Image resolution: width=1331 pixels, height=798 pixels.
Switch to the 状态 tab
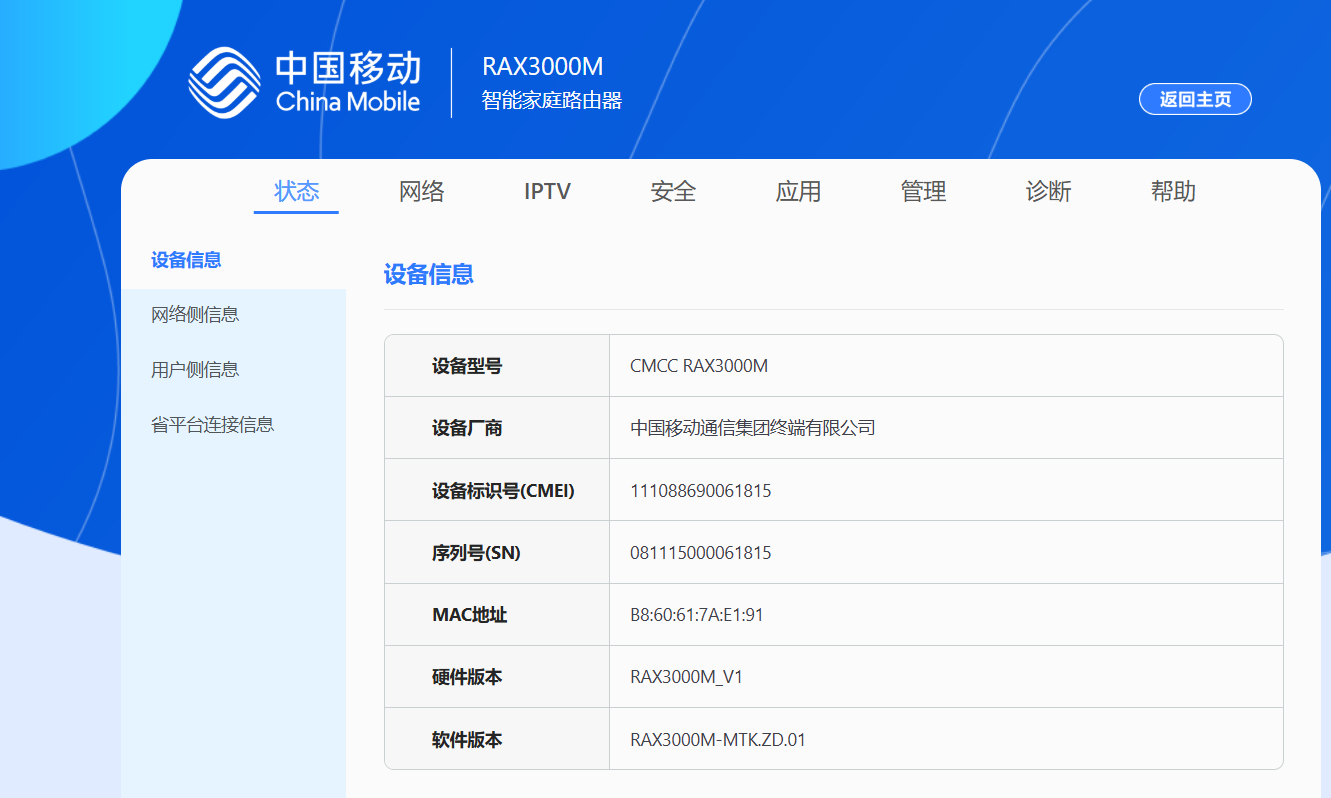point(296,191)
